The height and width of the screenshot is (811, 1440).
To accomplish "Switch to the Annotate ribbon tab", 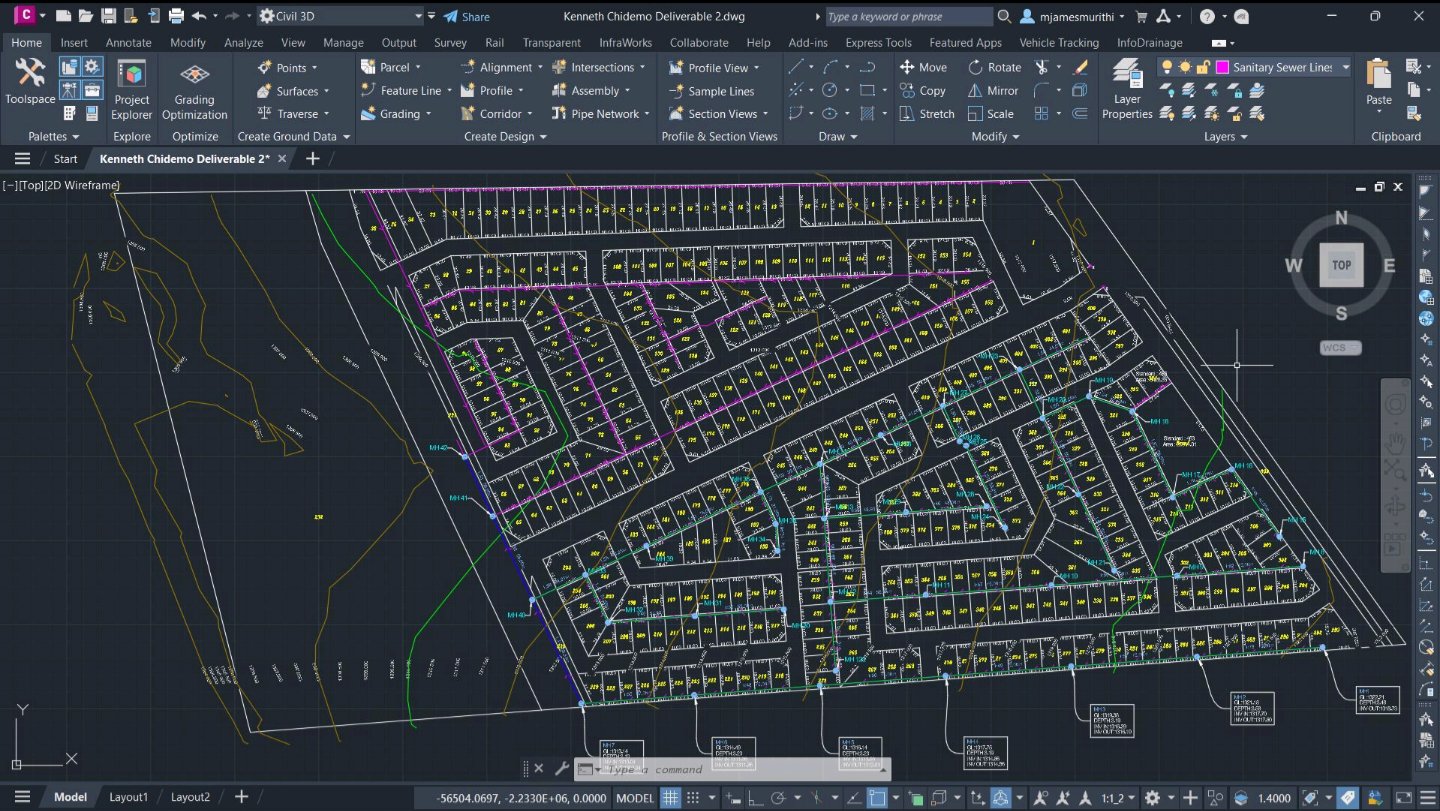I will pyautogui.click(x=129, y=42).
